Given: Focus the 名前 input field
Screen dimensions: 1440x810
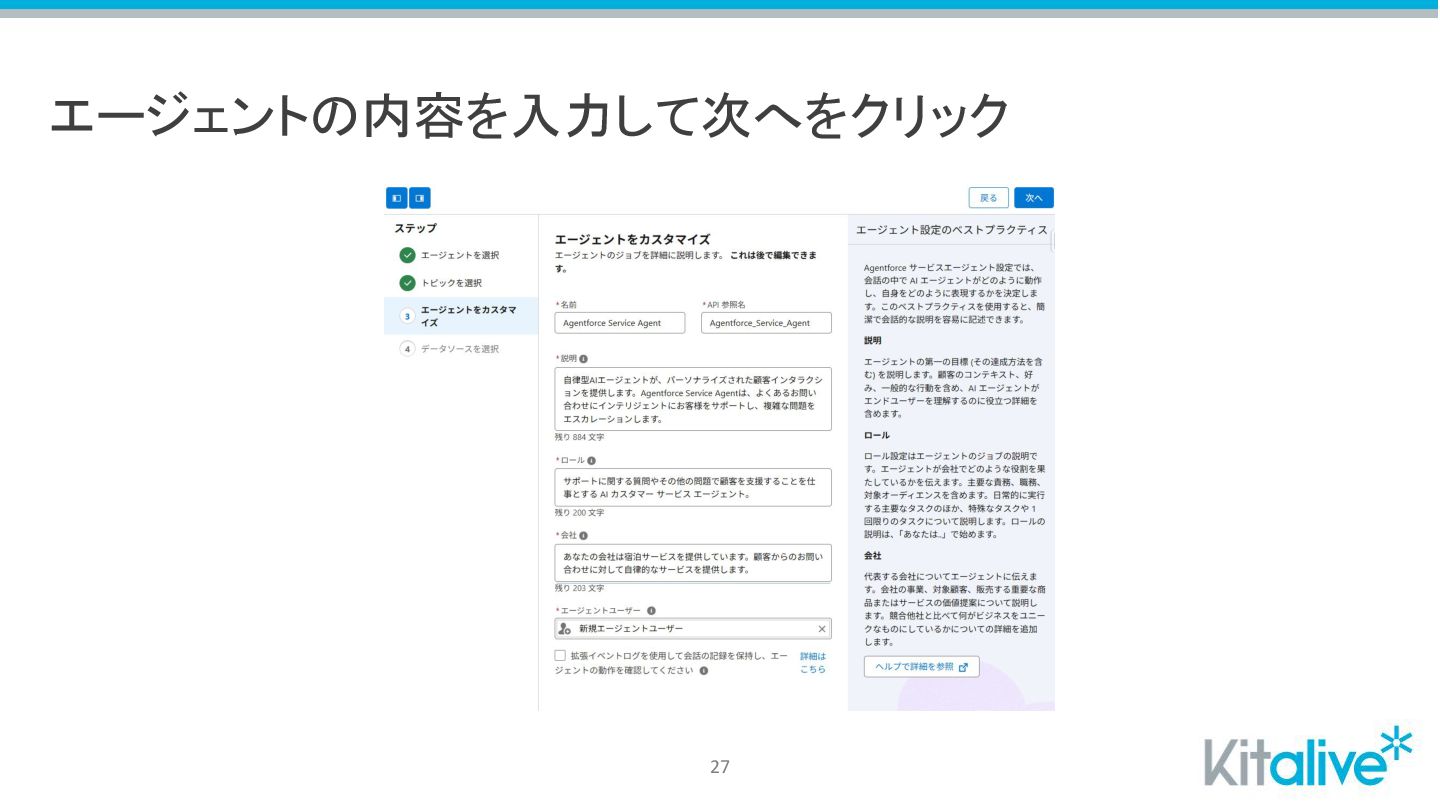Looking at the screenshot, I should coord(621,323).
